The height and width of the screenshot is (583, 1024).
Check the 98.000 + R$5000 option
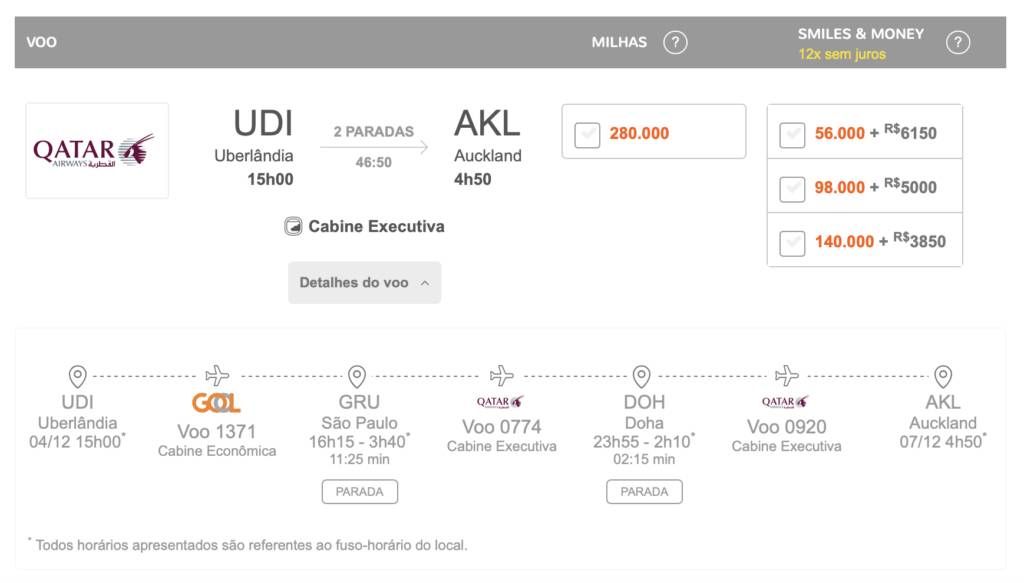[x=792, y=189]
